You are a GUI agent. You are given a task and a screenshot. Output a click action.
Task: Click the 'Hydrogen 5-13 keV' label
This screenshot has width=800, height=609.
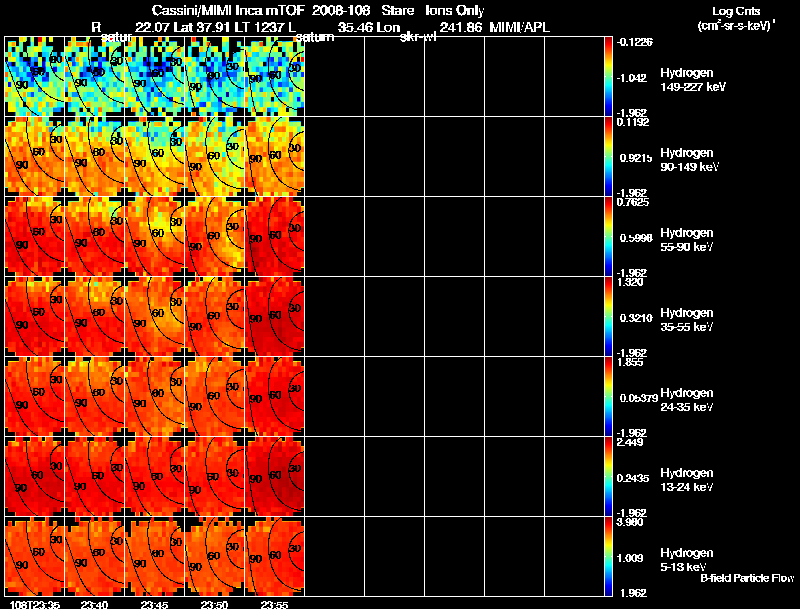(x=687, y=560)
